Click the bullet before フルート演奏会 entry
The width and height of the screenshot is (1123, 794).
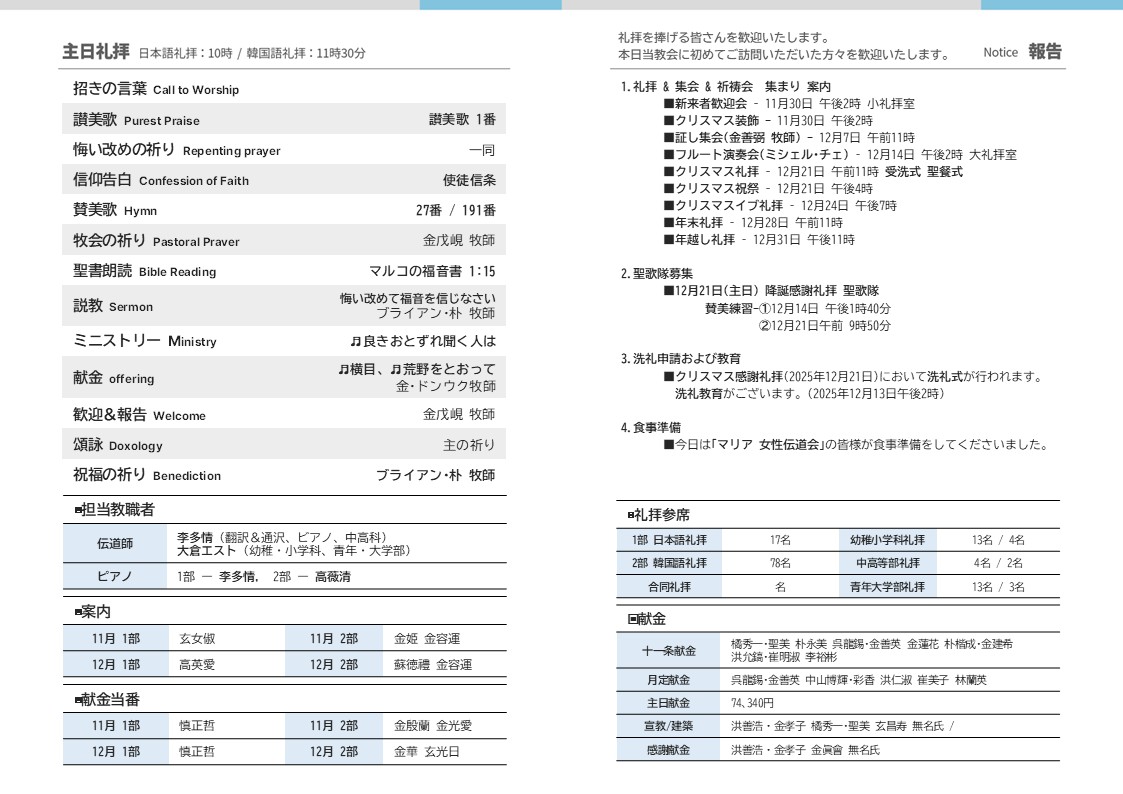pyautogui.click(x=668, y=155)
